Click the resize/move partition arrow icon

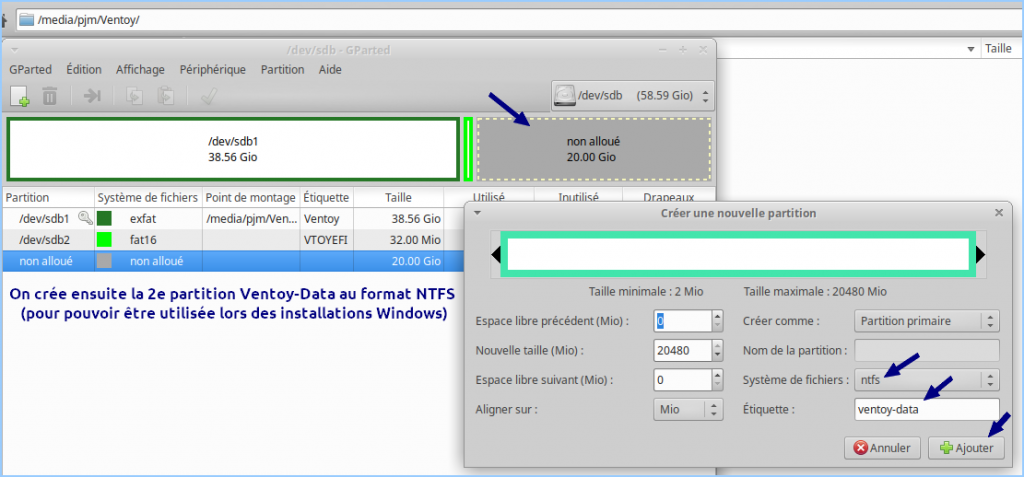coord(92,96)
